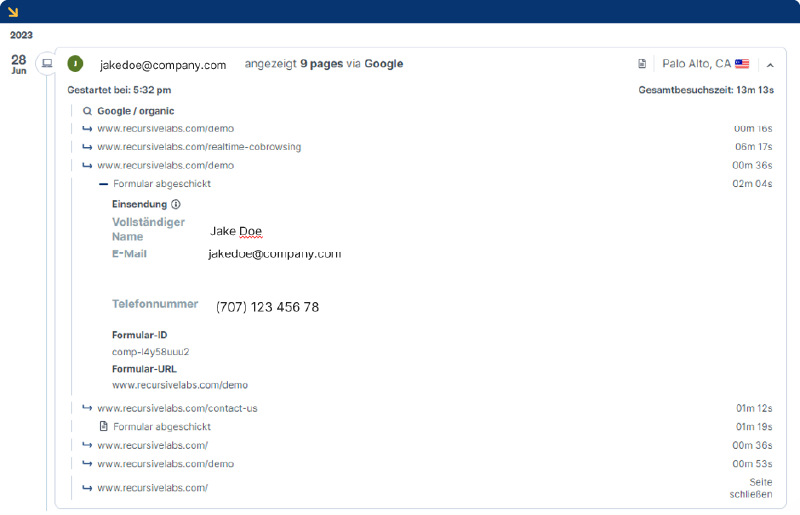Open www.recursivelabs.com/ row with Seite schließen

pyautogui.click(x=153, y=488)
